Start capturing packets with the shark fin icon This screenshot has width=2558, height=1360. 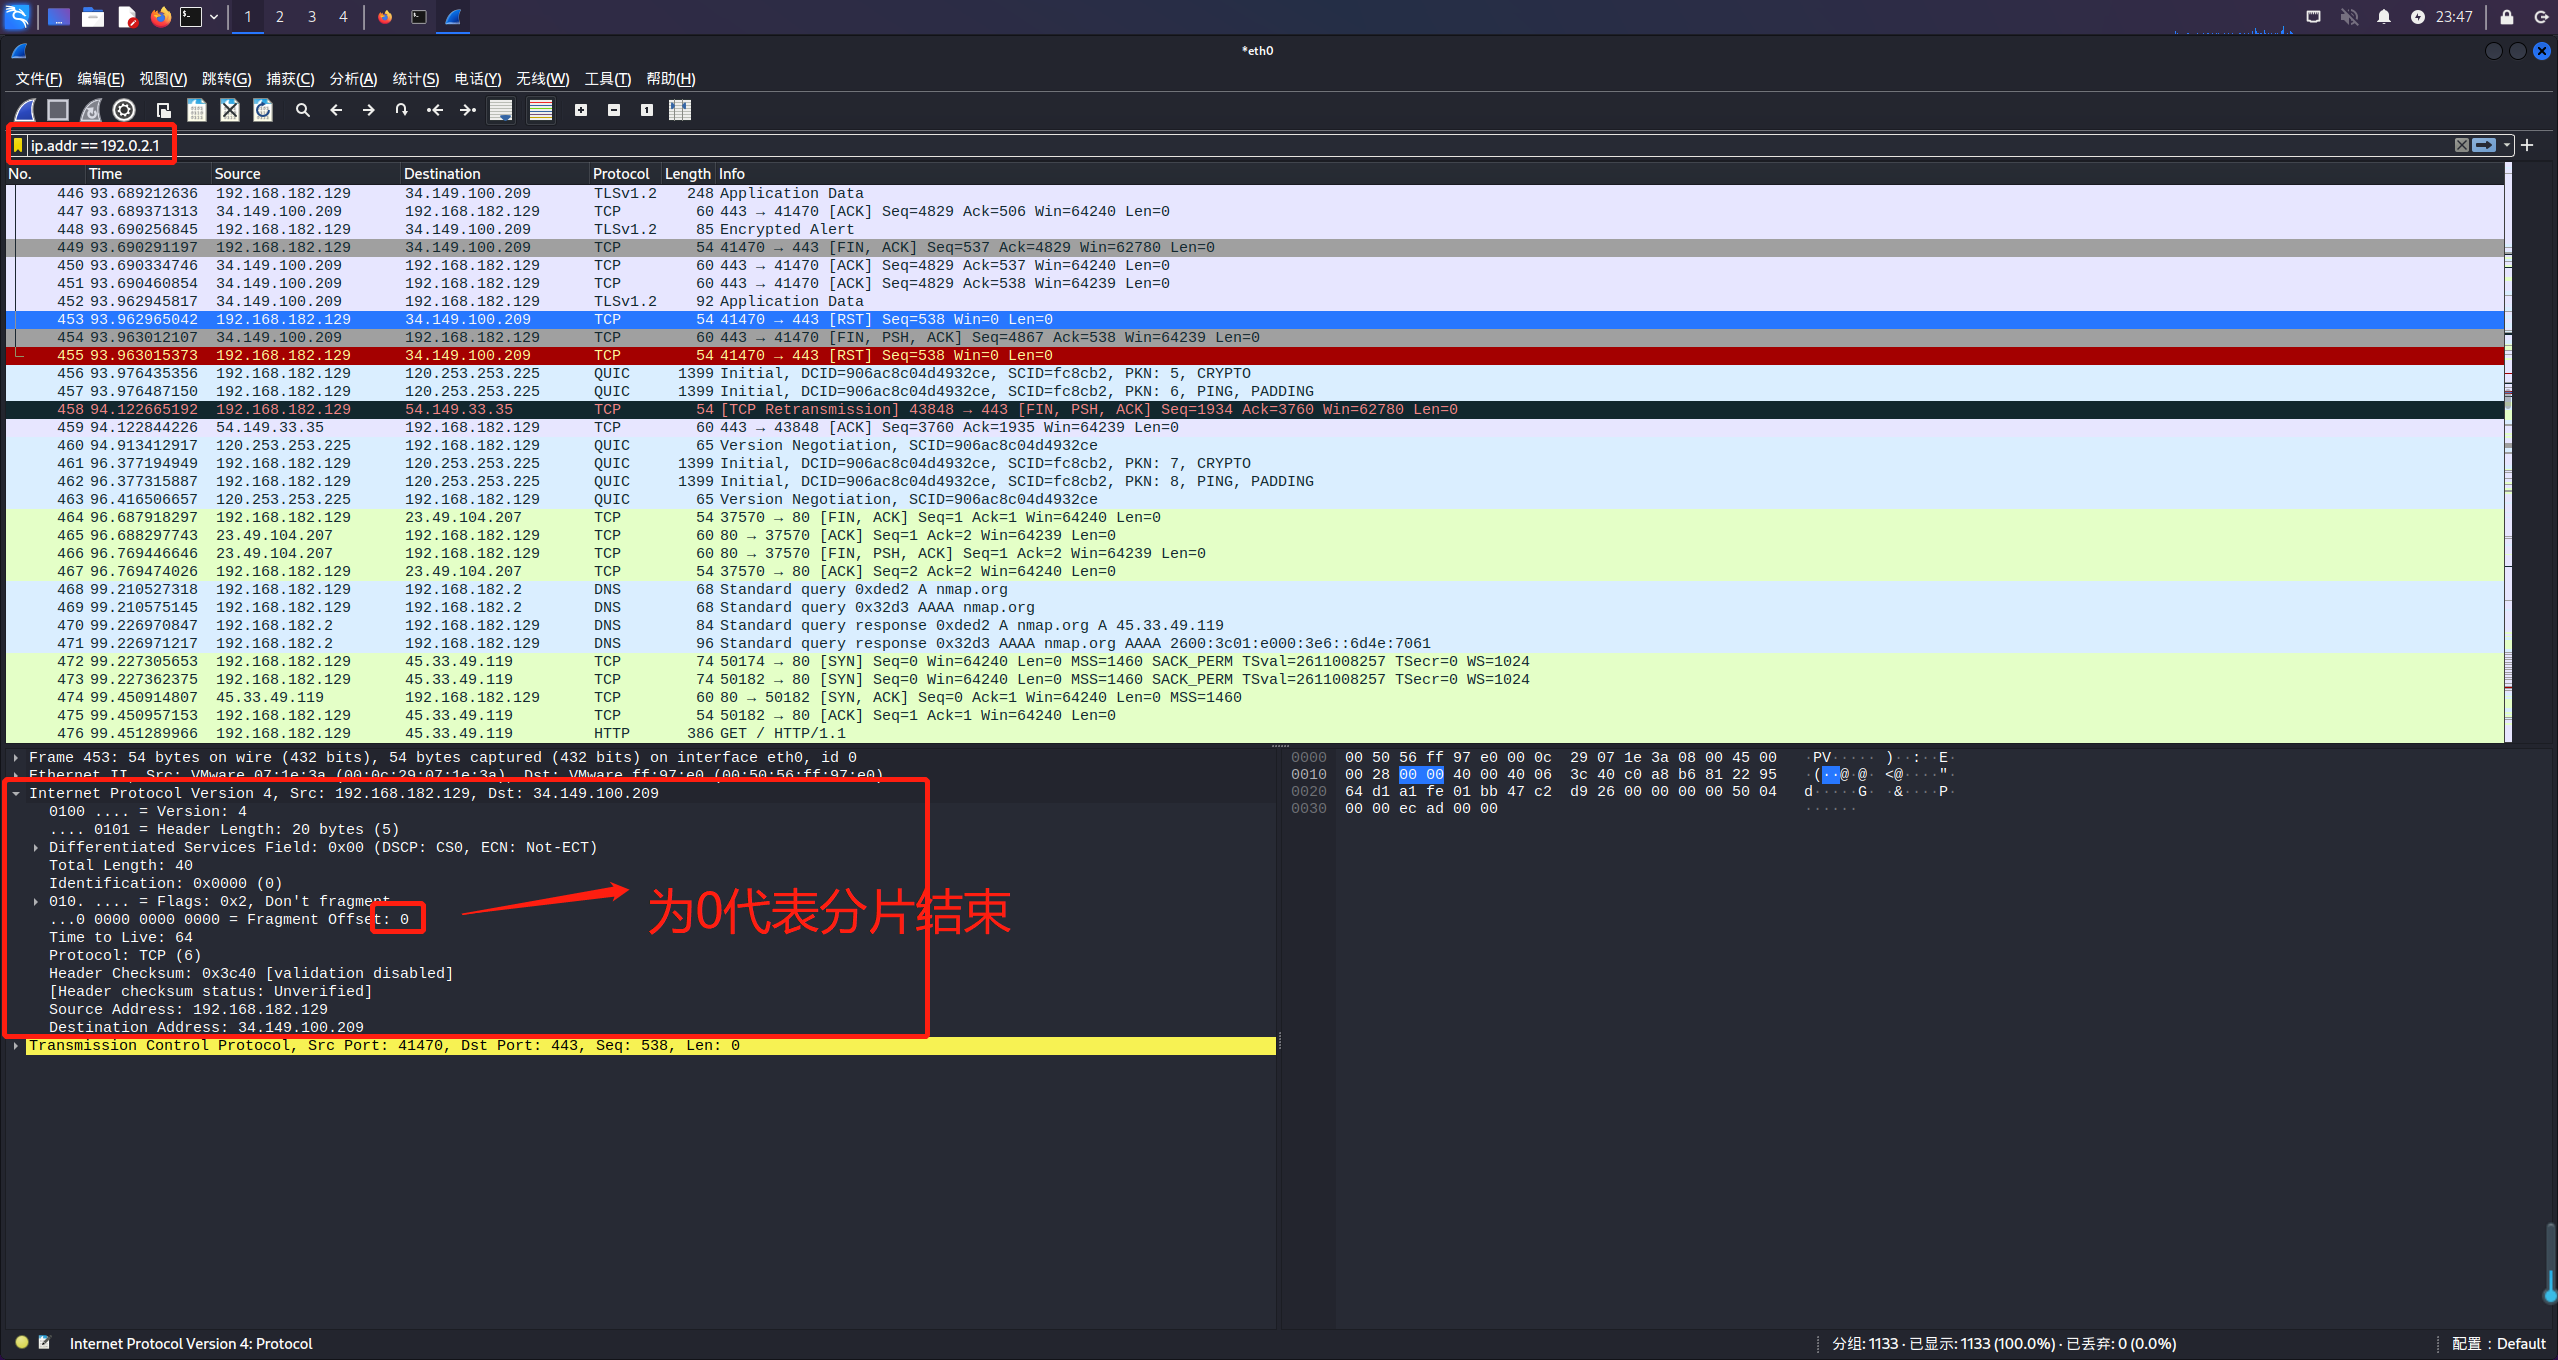click(x=26, y=110)
